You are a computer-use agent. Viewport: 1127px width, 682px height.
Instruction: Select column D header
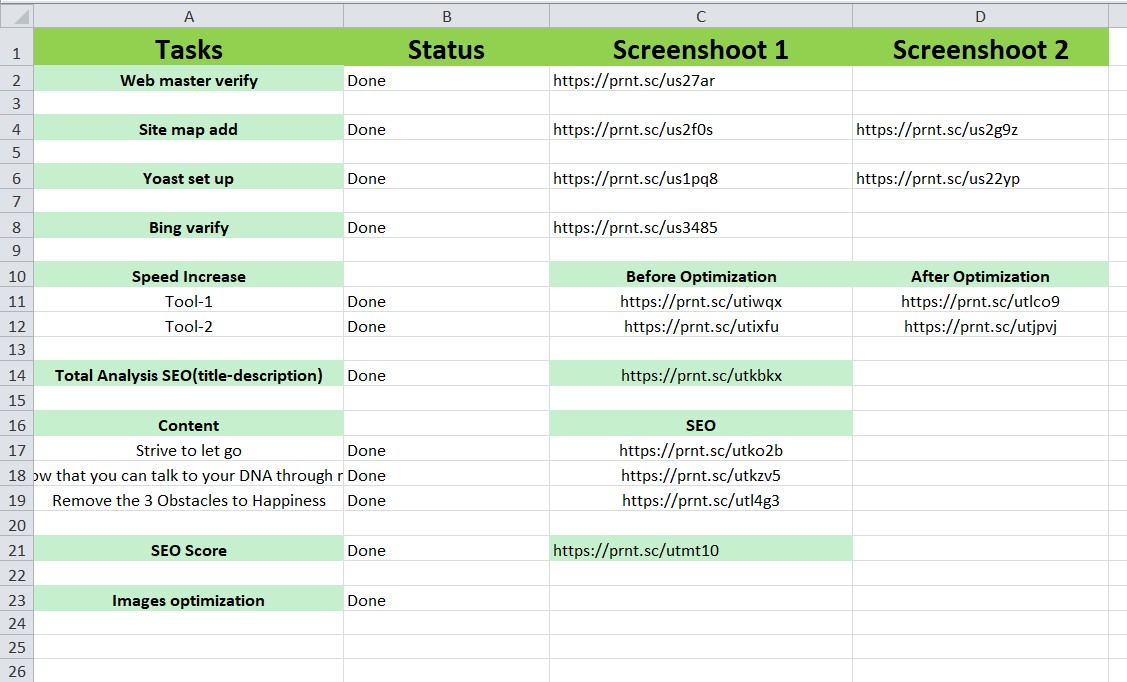[980, 15]
